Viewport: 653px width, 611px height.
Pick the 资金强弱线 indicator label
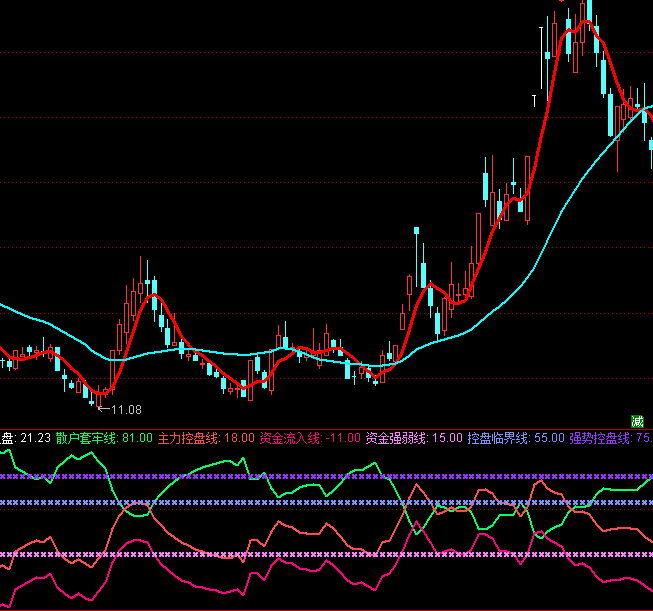pyautogui.click(x=396, y=437)
